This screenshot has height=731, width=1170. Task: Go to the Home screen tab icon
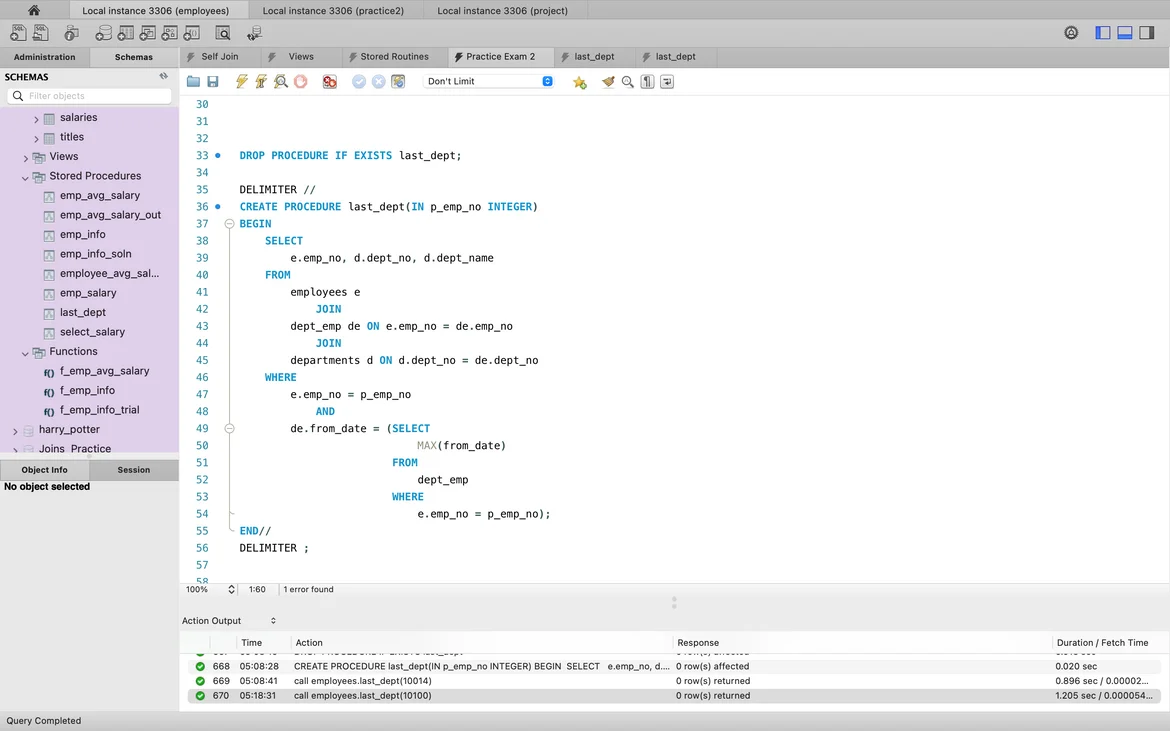click(x=34, y=10)
